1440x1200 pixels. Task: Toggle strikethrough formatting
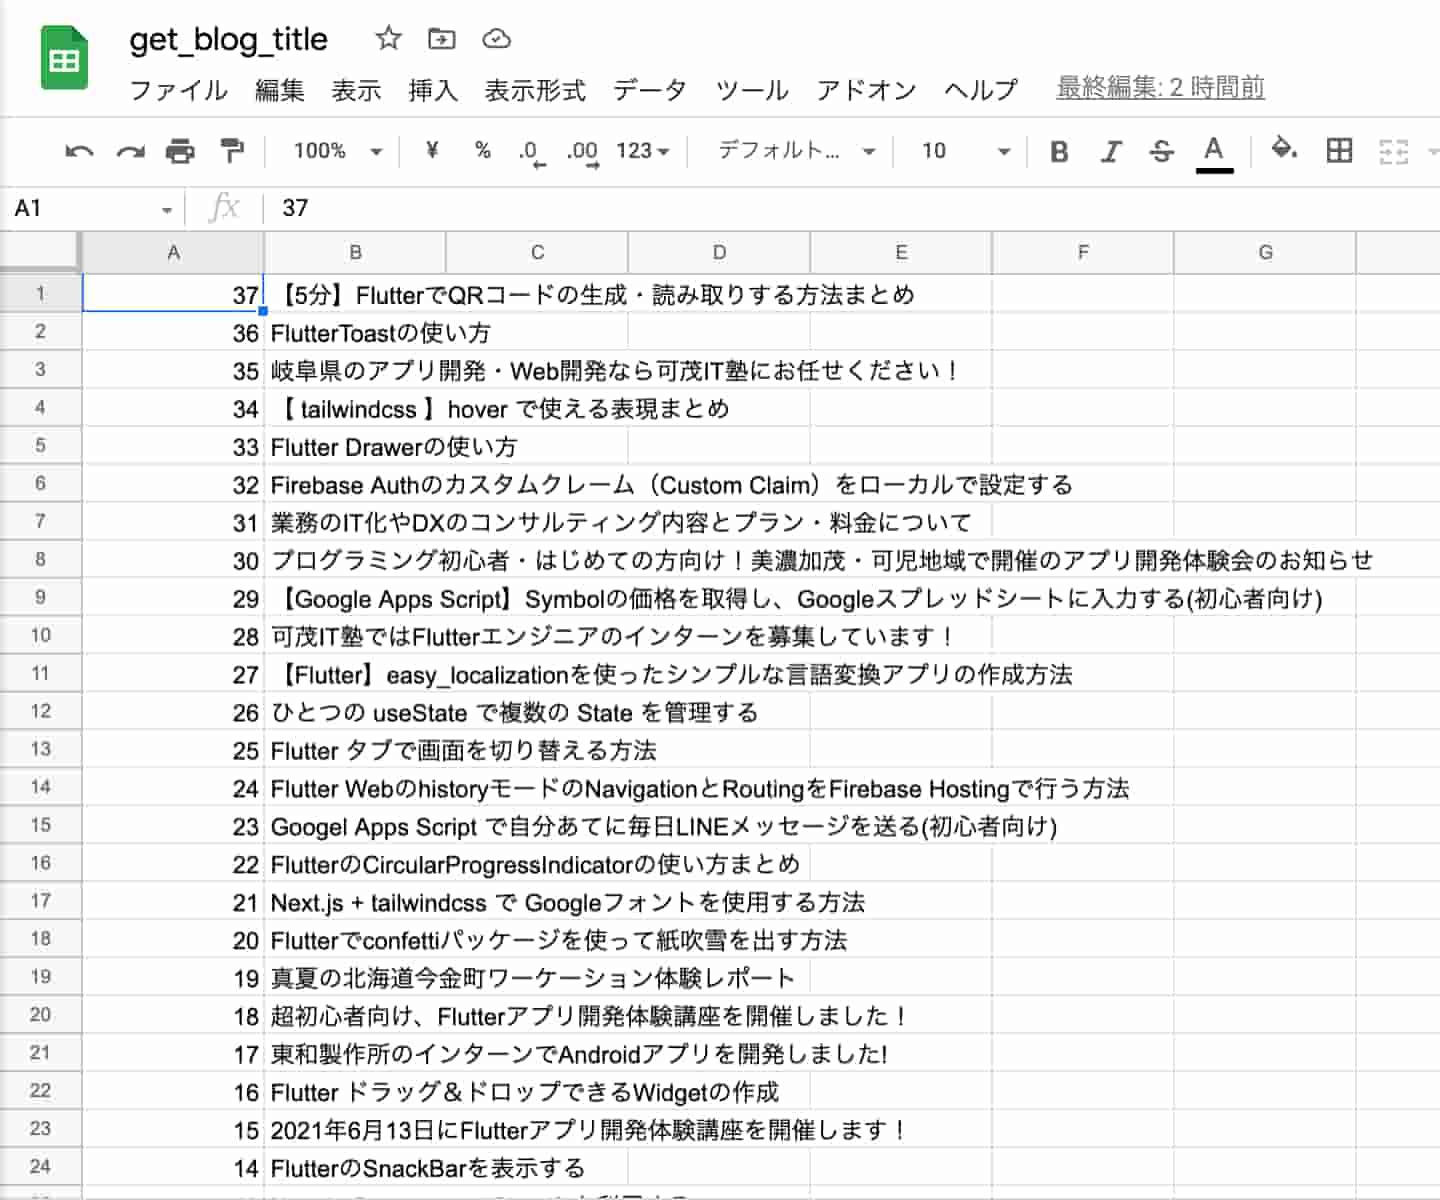(1161, 151)
